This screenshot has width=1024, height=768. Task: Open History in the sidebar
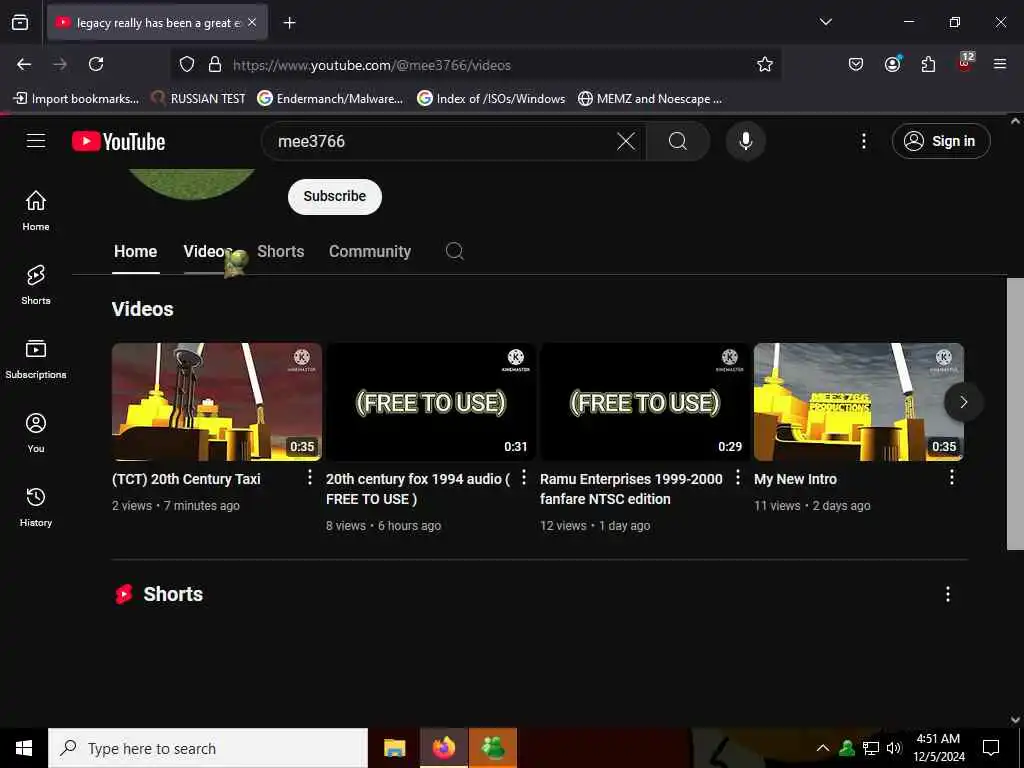coord(36,507)
